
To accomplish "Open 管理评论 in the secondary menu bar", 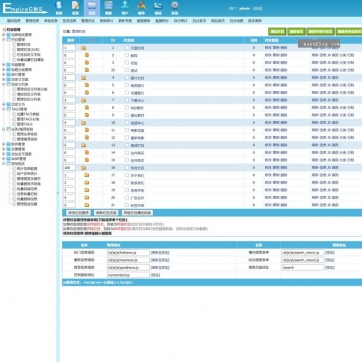I will point(88,21).
